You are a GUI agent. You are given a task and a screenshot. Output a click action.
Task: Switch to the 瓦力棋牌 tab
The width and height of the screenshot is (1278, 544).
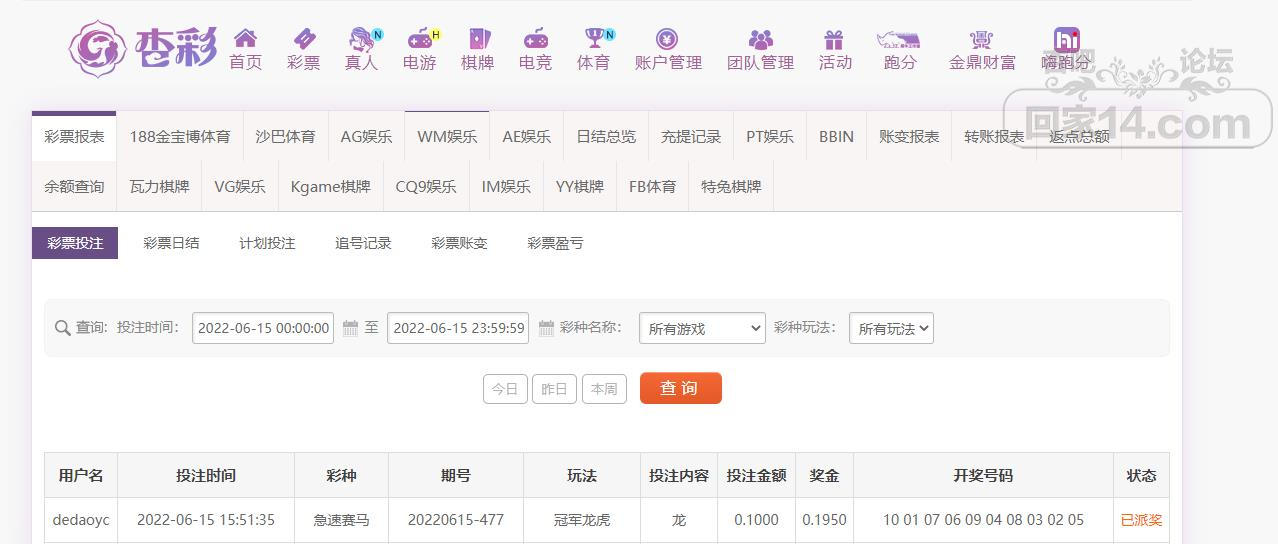pyautogui.click(x=159, y=186)
